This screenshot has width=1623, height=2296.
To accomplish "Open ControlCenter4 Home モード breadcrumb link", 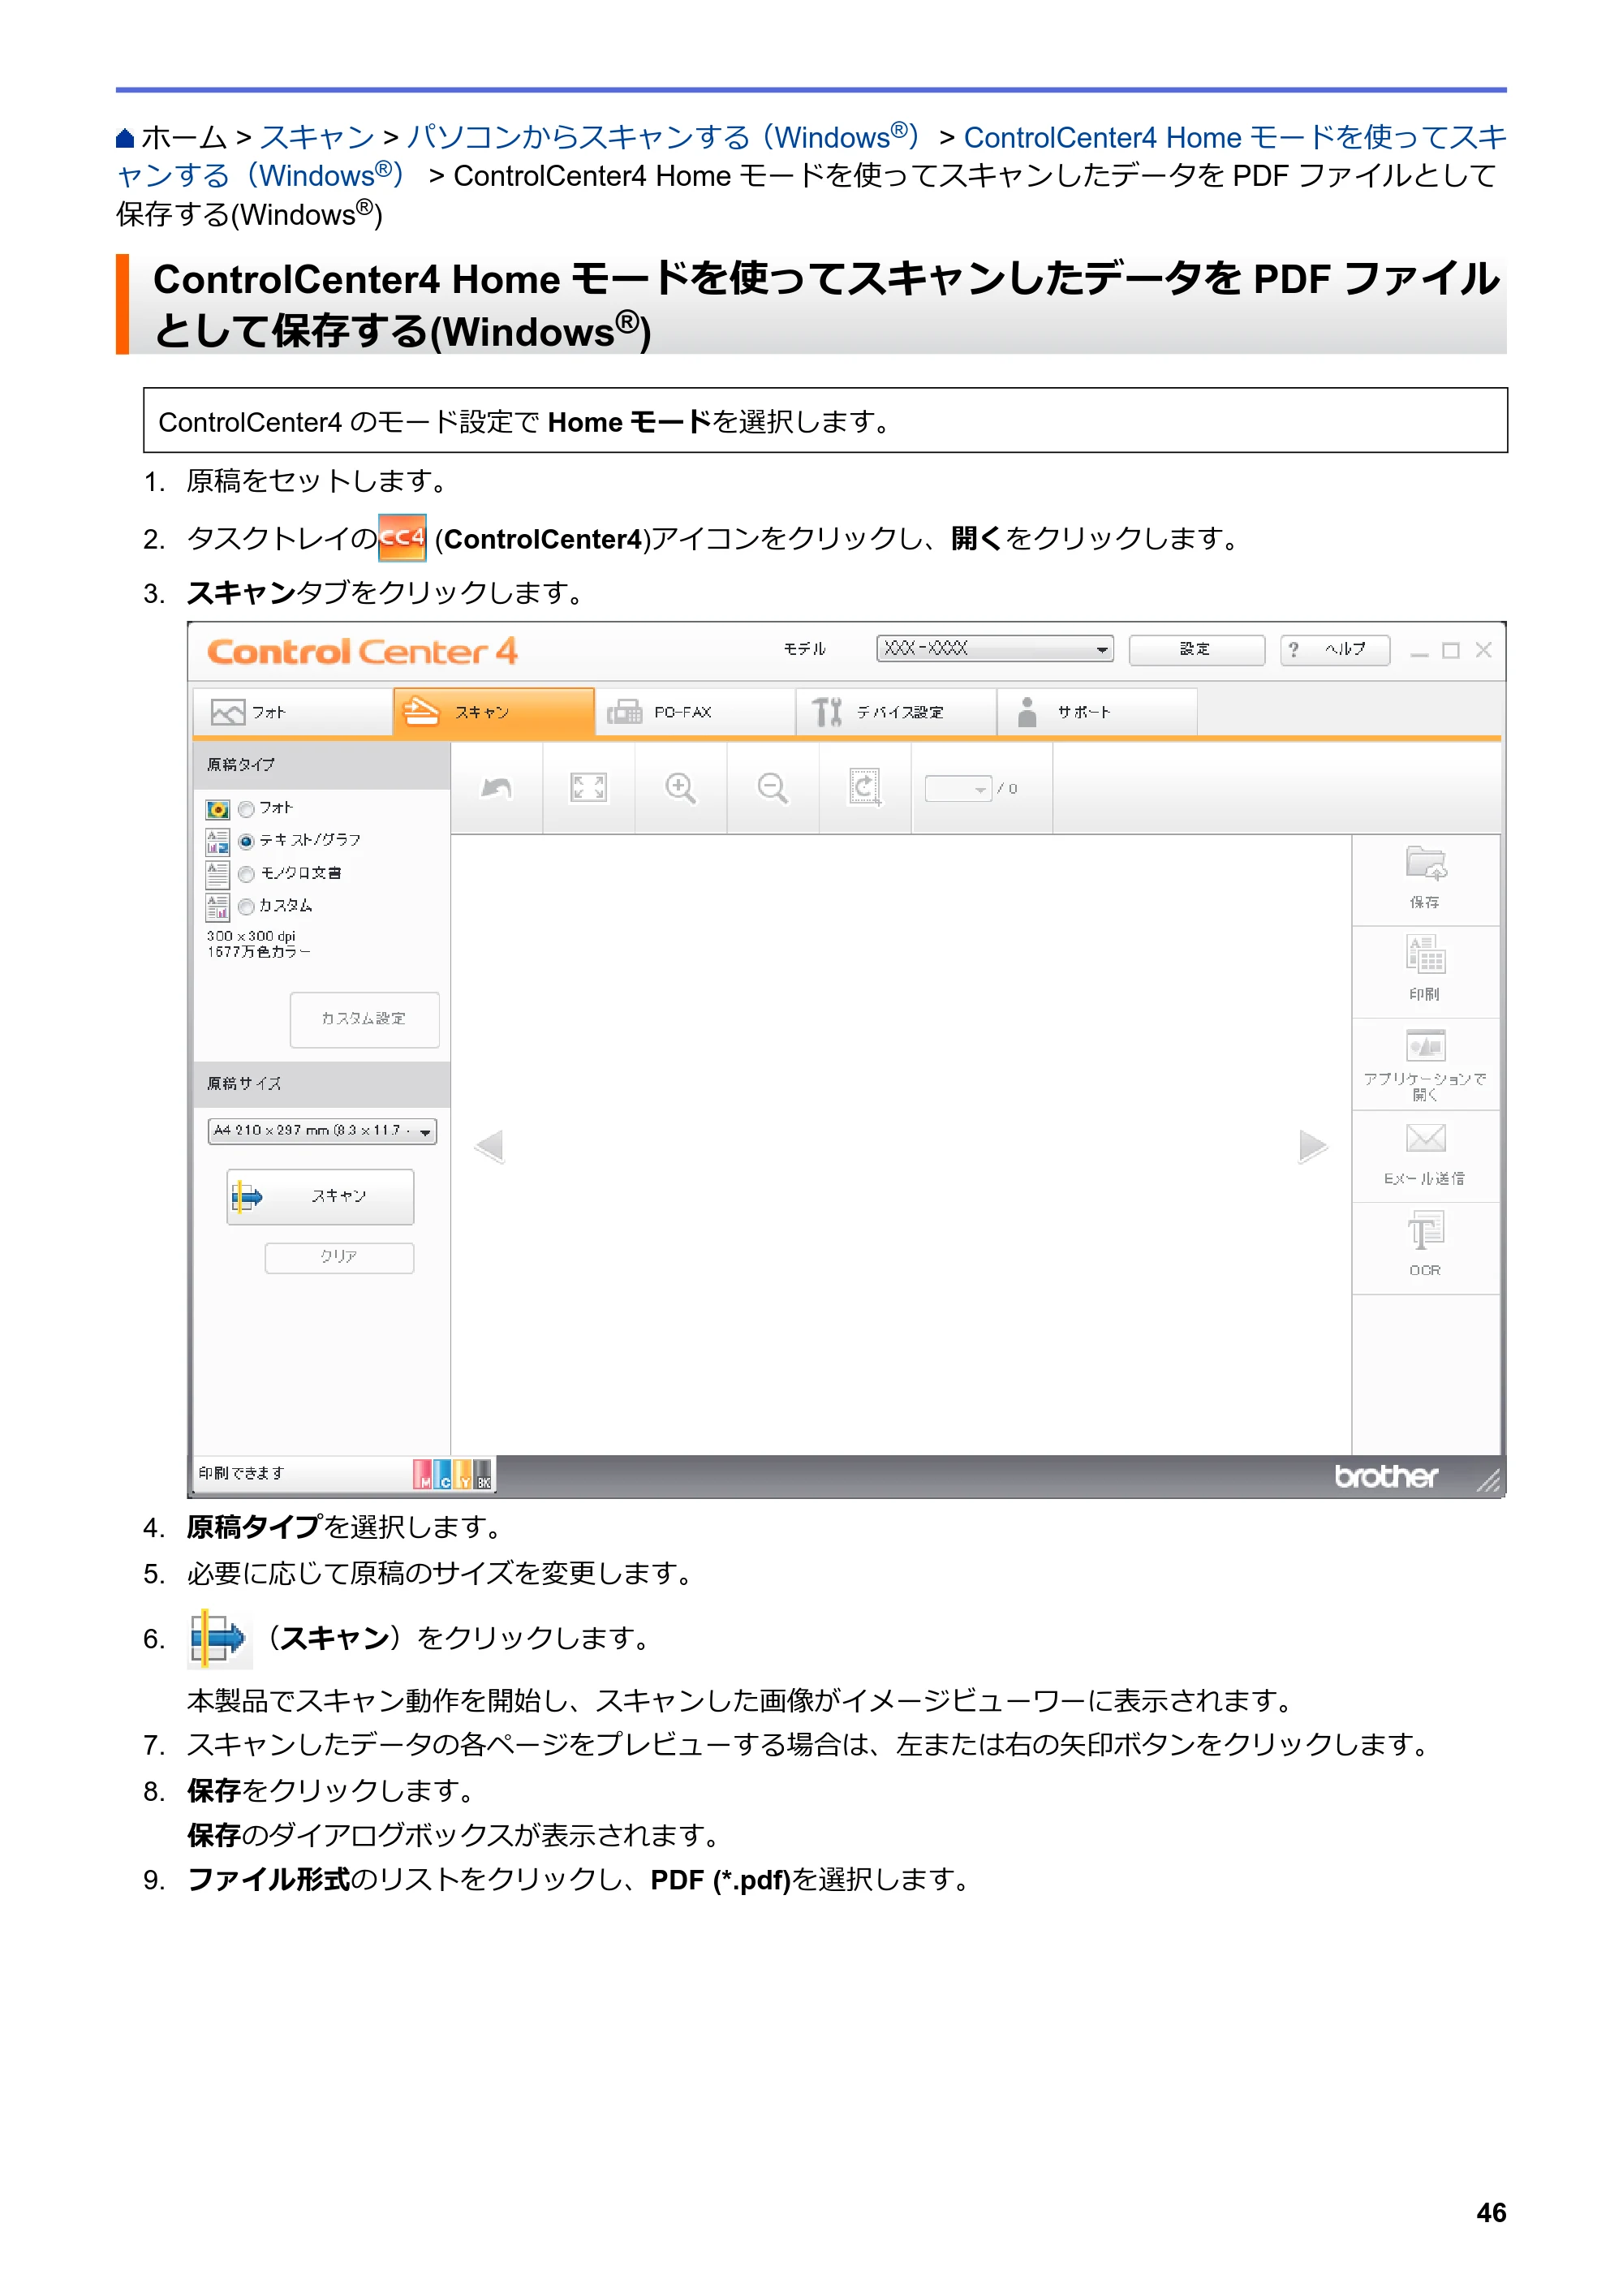I will coord(811,156).
